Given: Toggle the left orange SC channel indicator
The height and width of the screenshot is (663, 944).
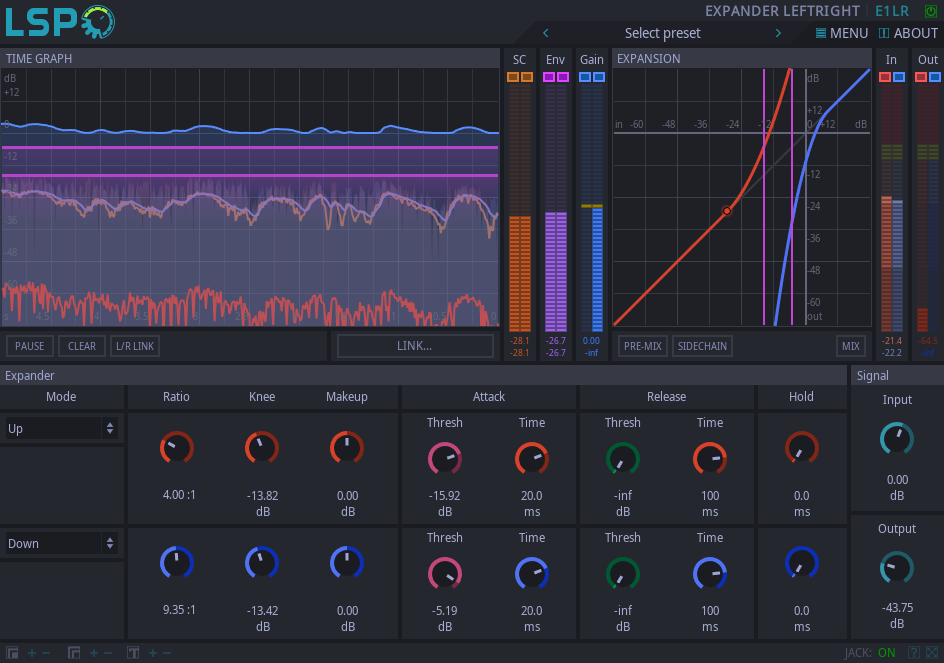Looking at the screenshot, I should (x=513, y=77).
